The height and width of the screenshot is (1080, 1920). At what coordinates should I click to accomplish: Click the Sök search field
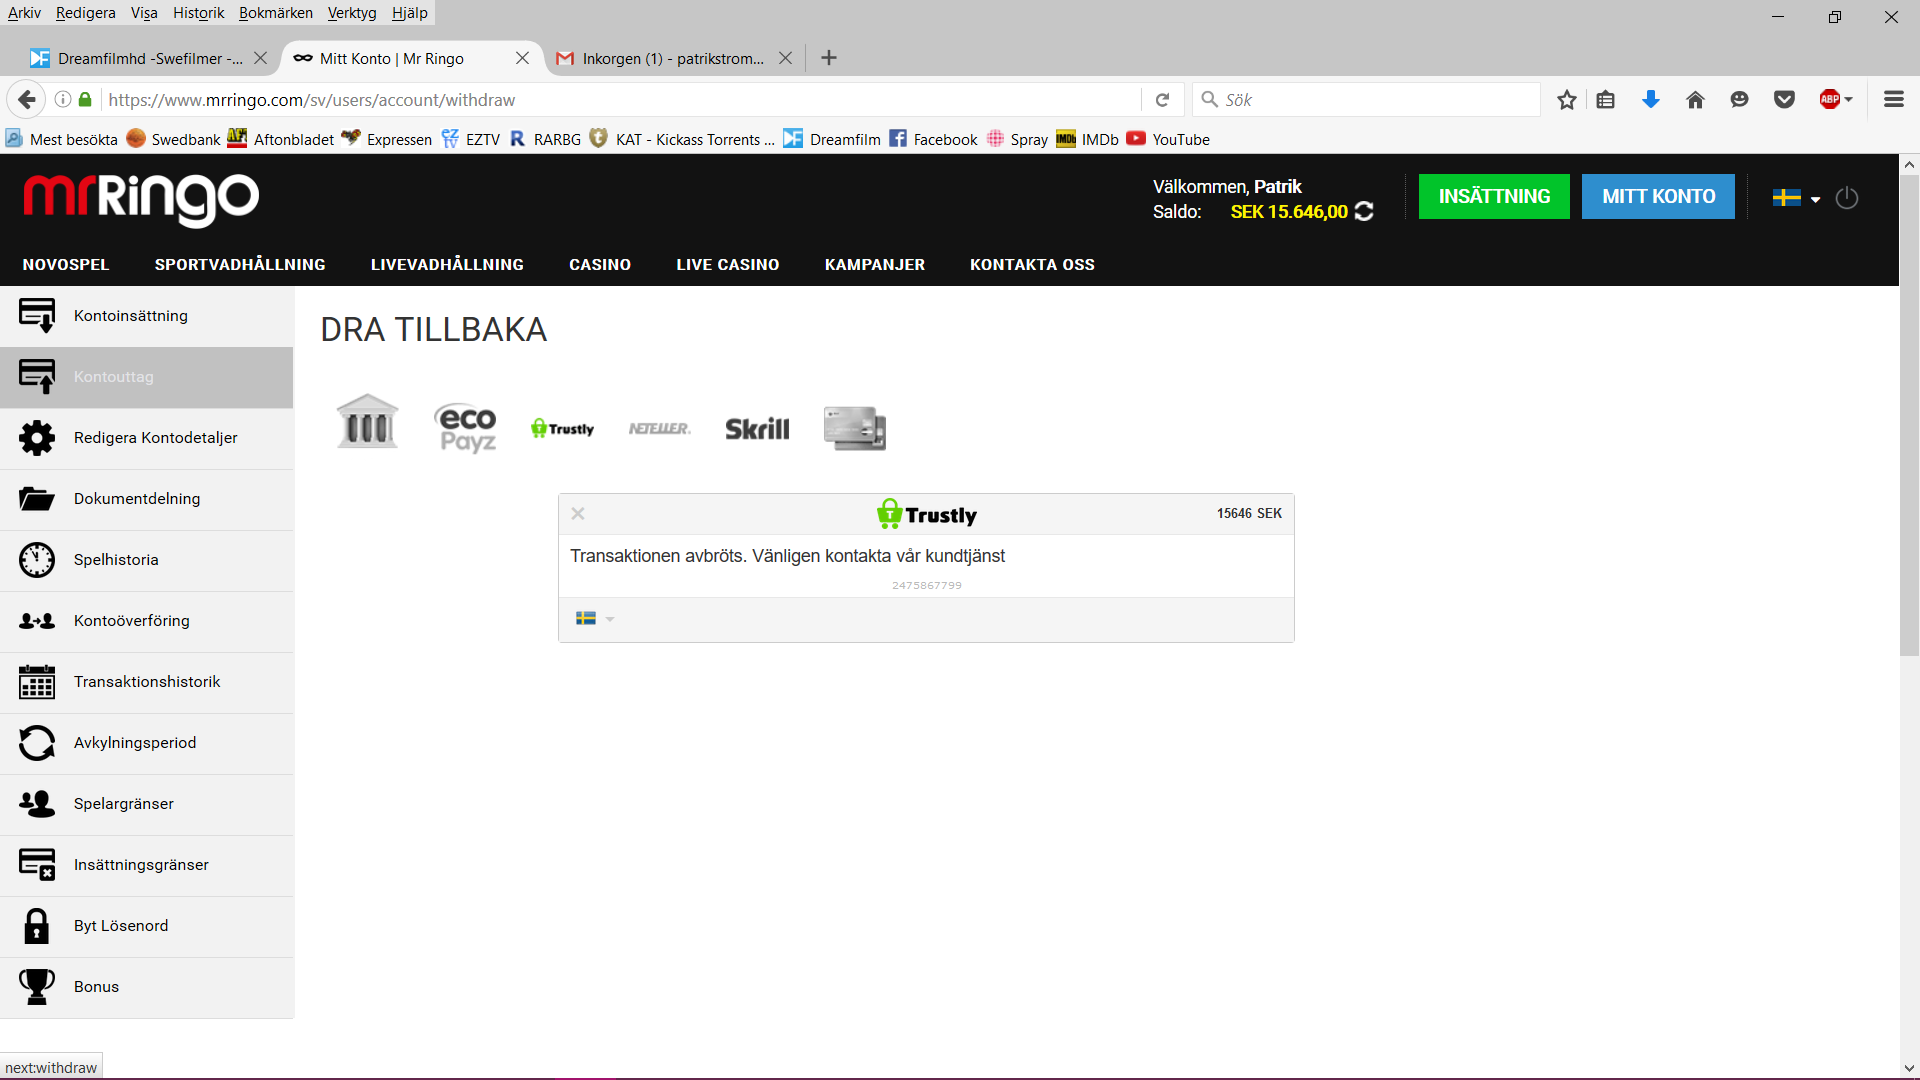tap(1366, 99)
